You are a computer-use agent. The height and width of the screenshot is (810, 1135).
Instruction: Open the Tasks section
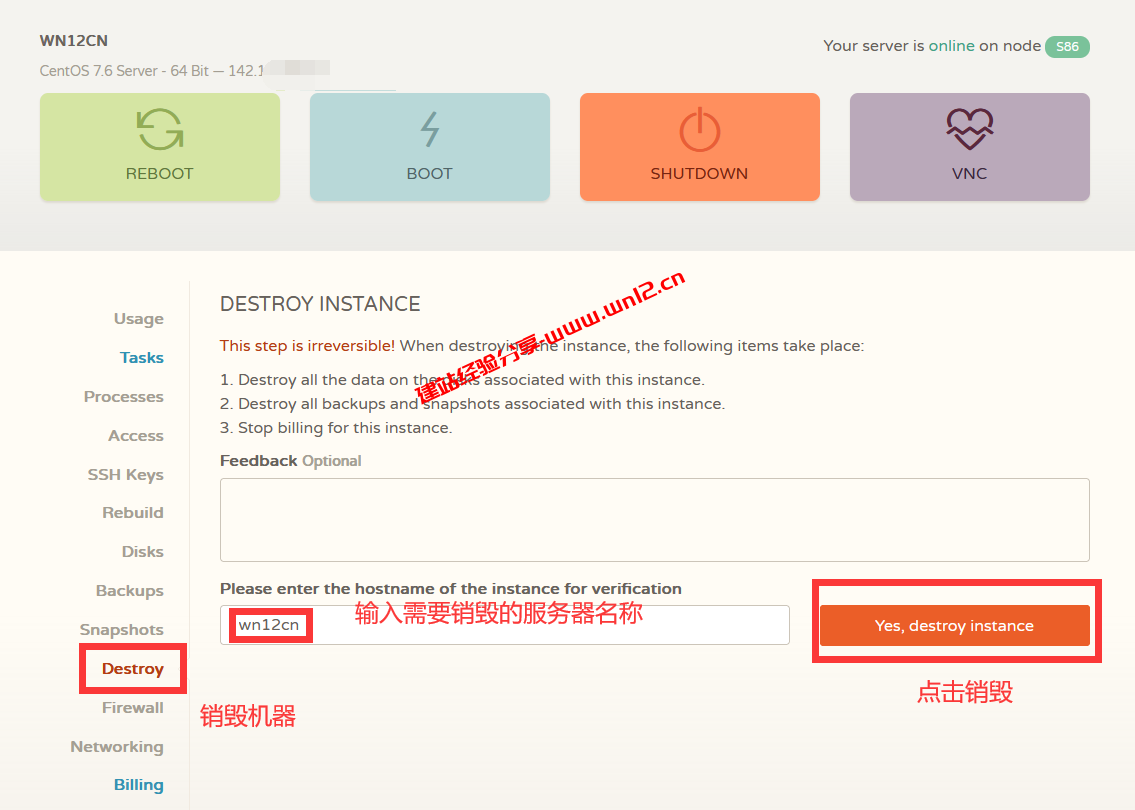point(141,357)
